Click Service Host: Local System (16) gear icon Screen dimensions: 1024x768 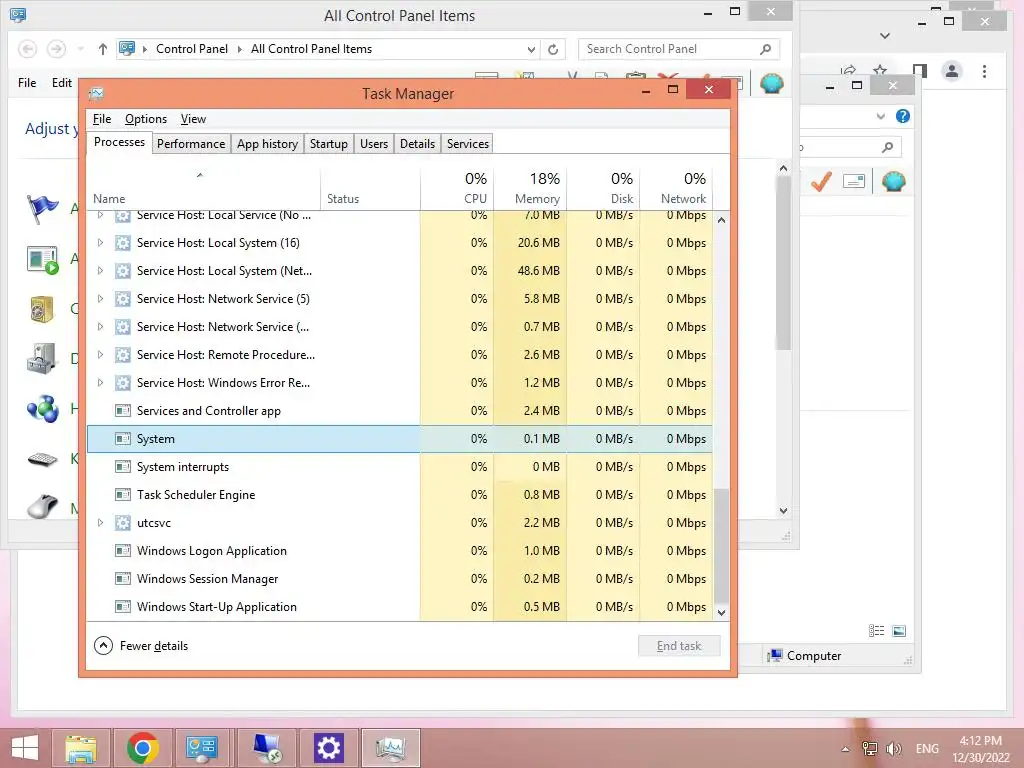point(123,243)
